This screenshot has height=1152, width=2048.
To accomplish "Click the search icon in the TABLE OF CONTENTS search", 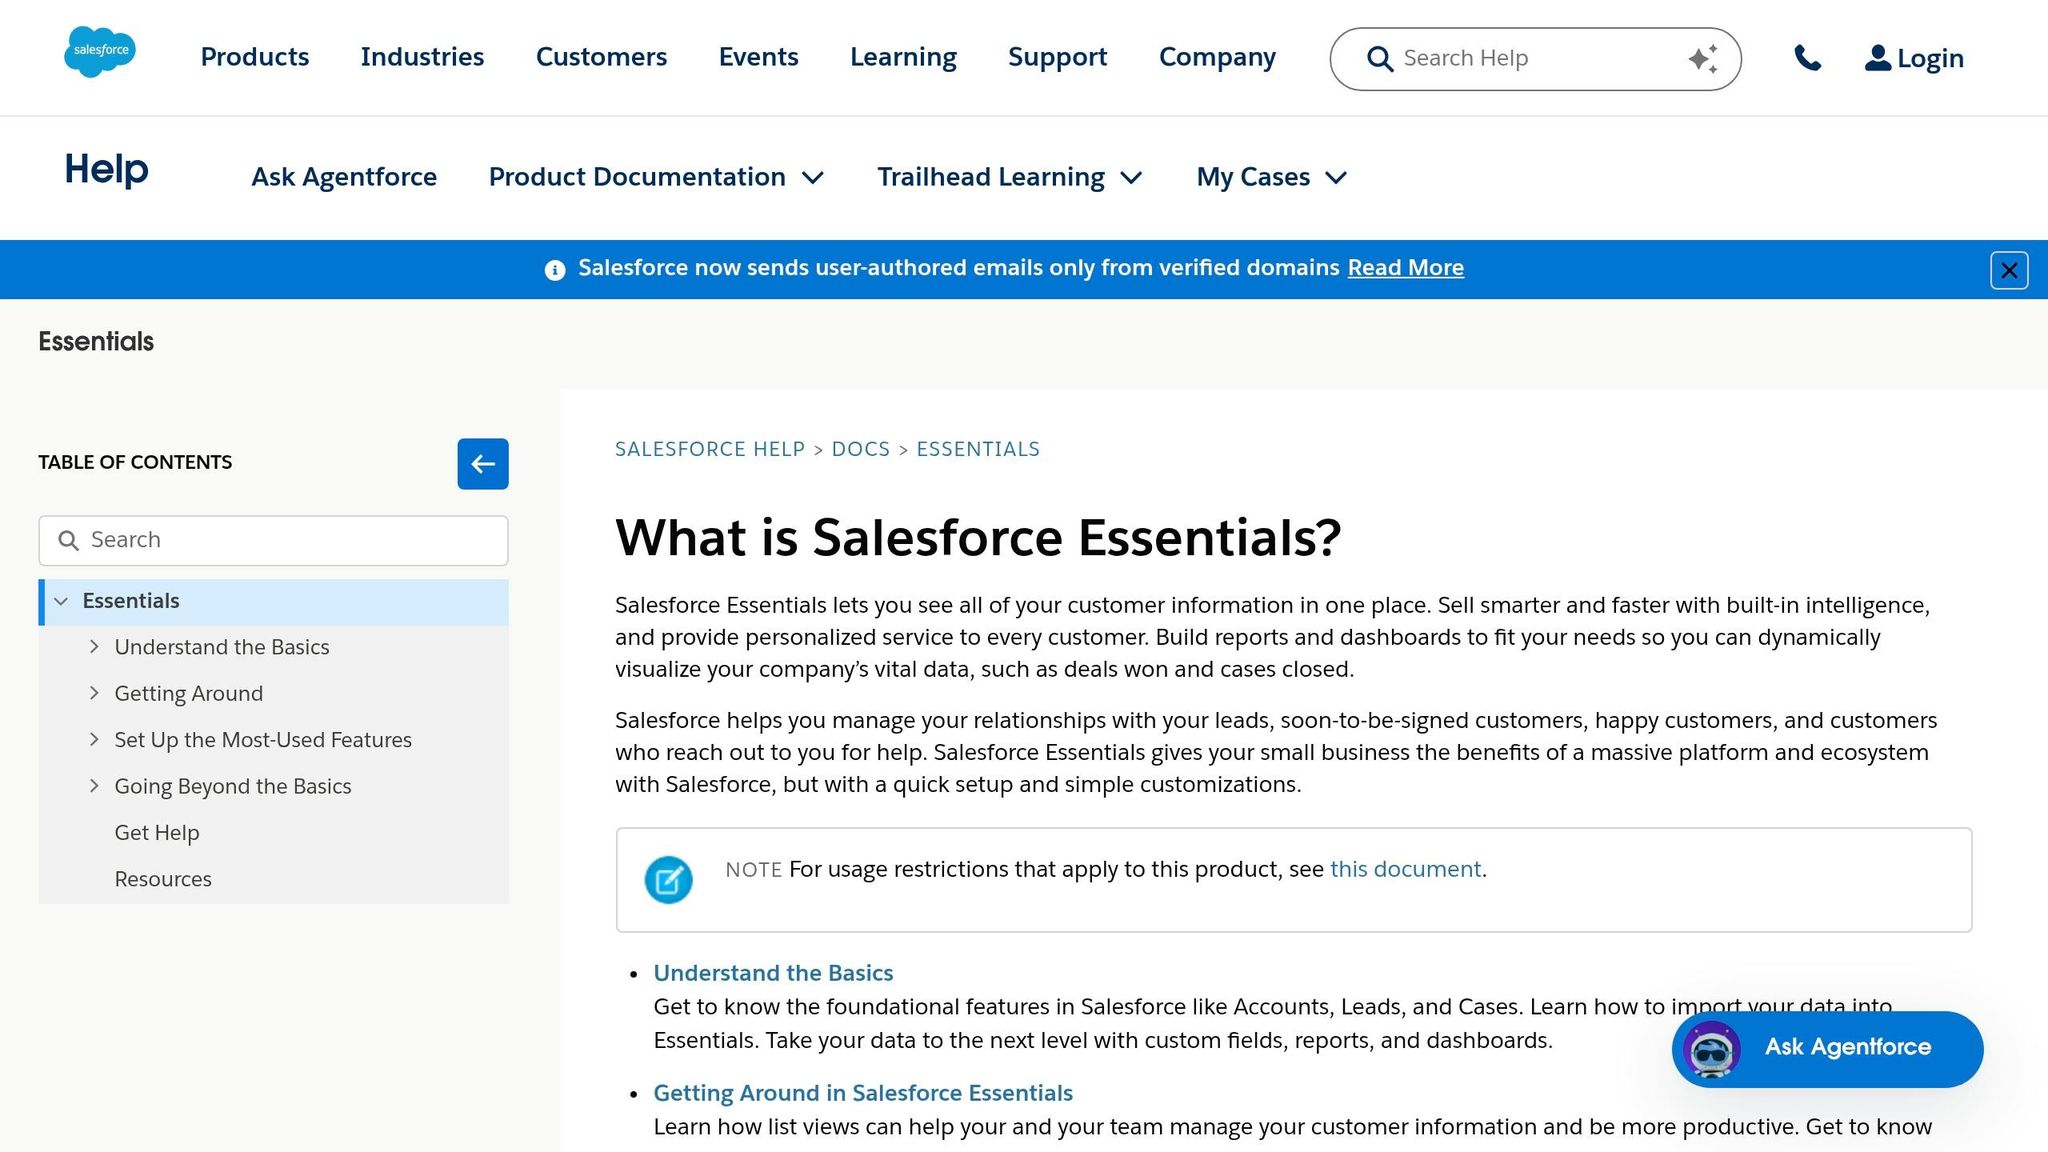I will tap(69, 540).
